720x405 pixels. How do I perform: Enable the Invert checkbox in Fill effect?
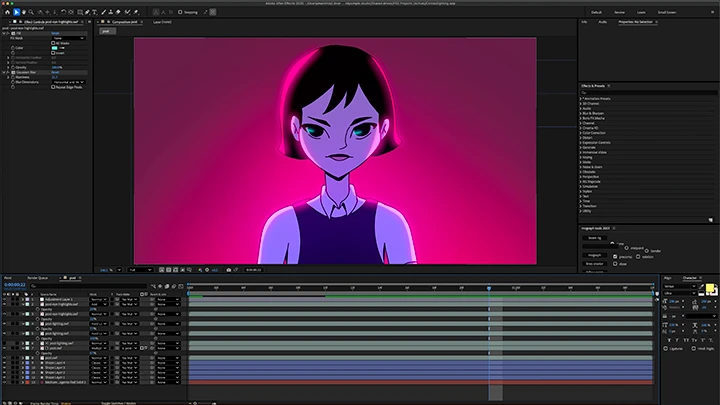(x=53, y=54)
